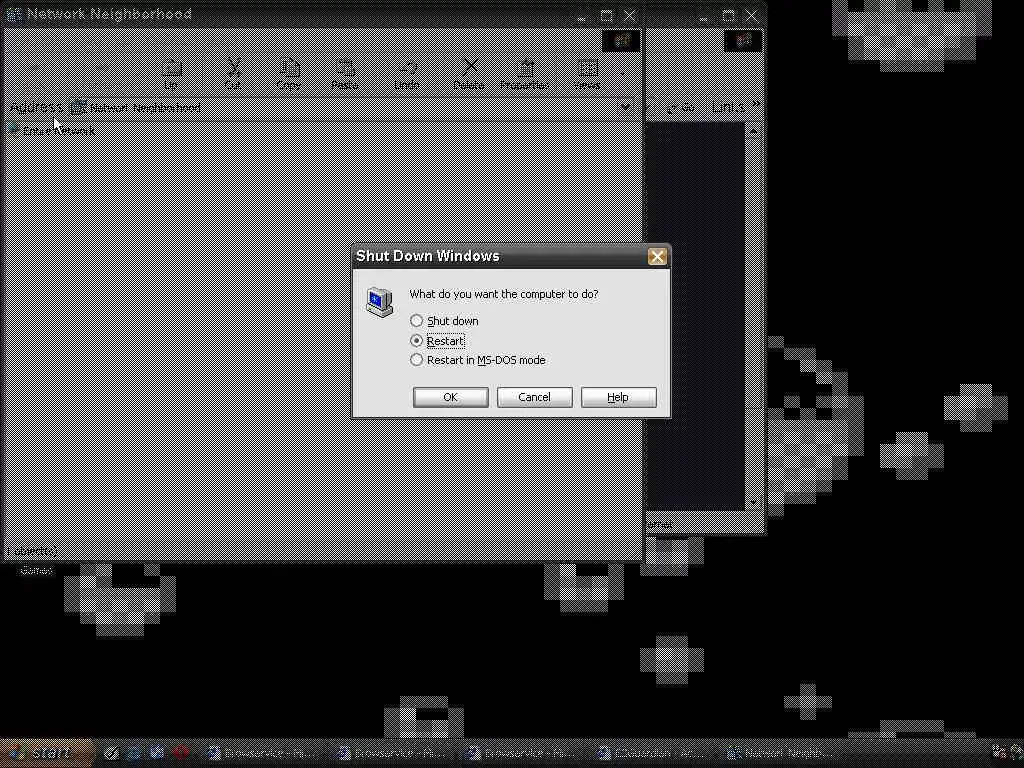Click the scroll down arrow in back window
The width and height of the screenshot is (1024, 768).
pos(753,502)
